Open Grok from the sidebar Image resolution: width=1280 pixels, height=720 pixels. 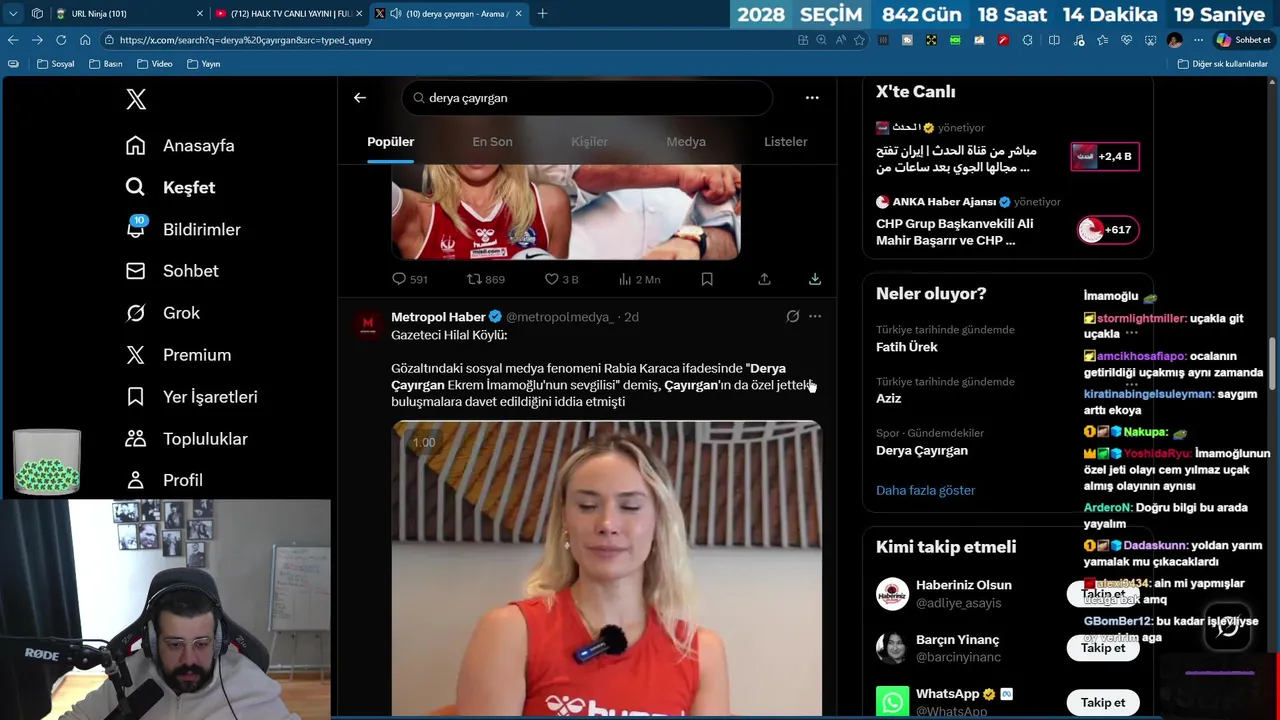[x=163, y=313]
